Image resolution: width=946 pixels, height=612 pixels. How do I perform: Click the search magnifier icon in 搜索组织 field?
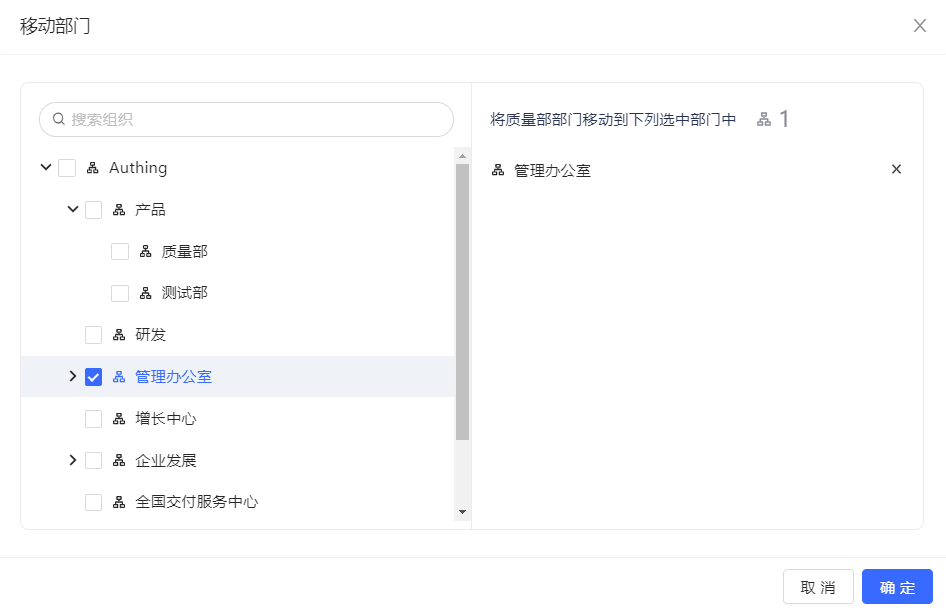[59, 119]
